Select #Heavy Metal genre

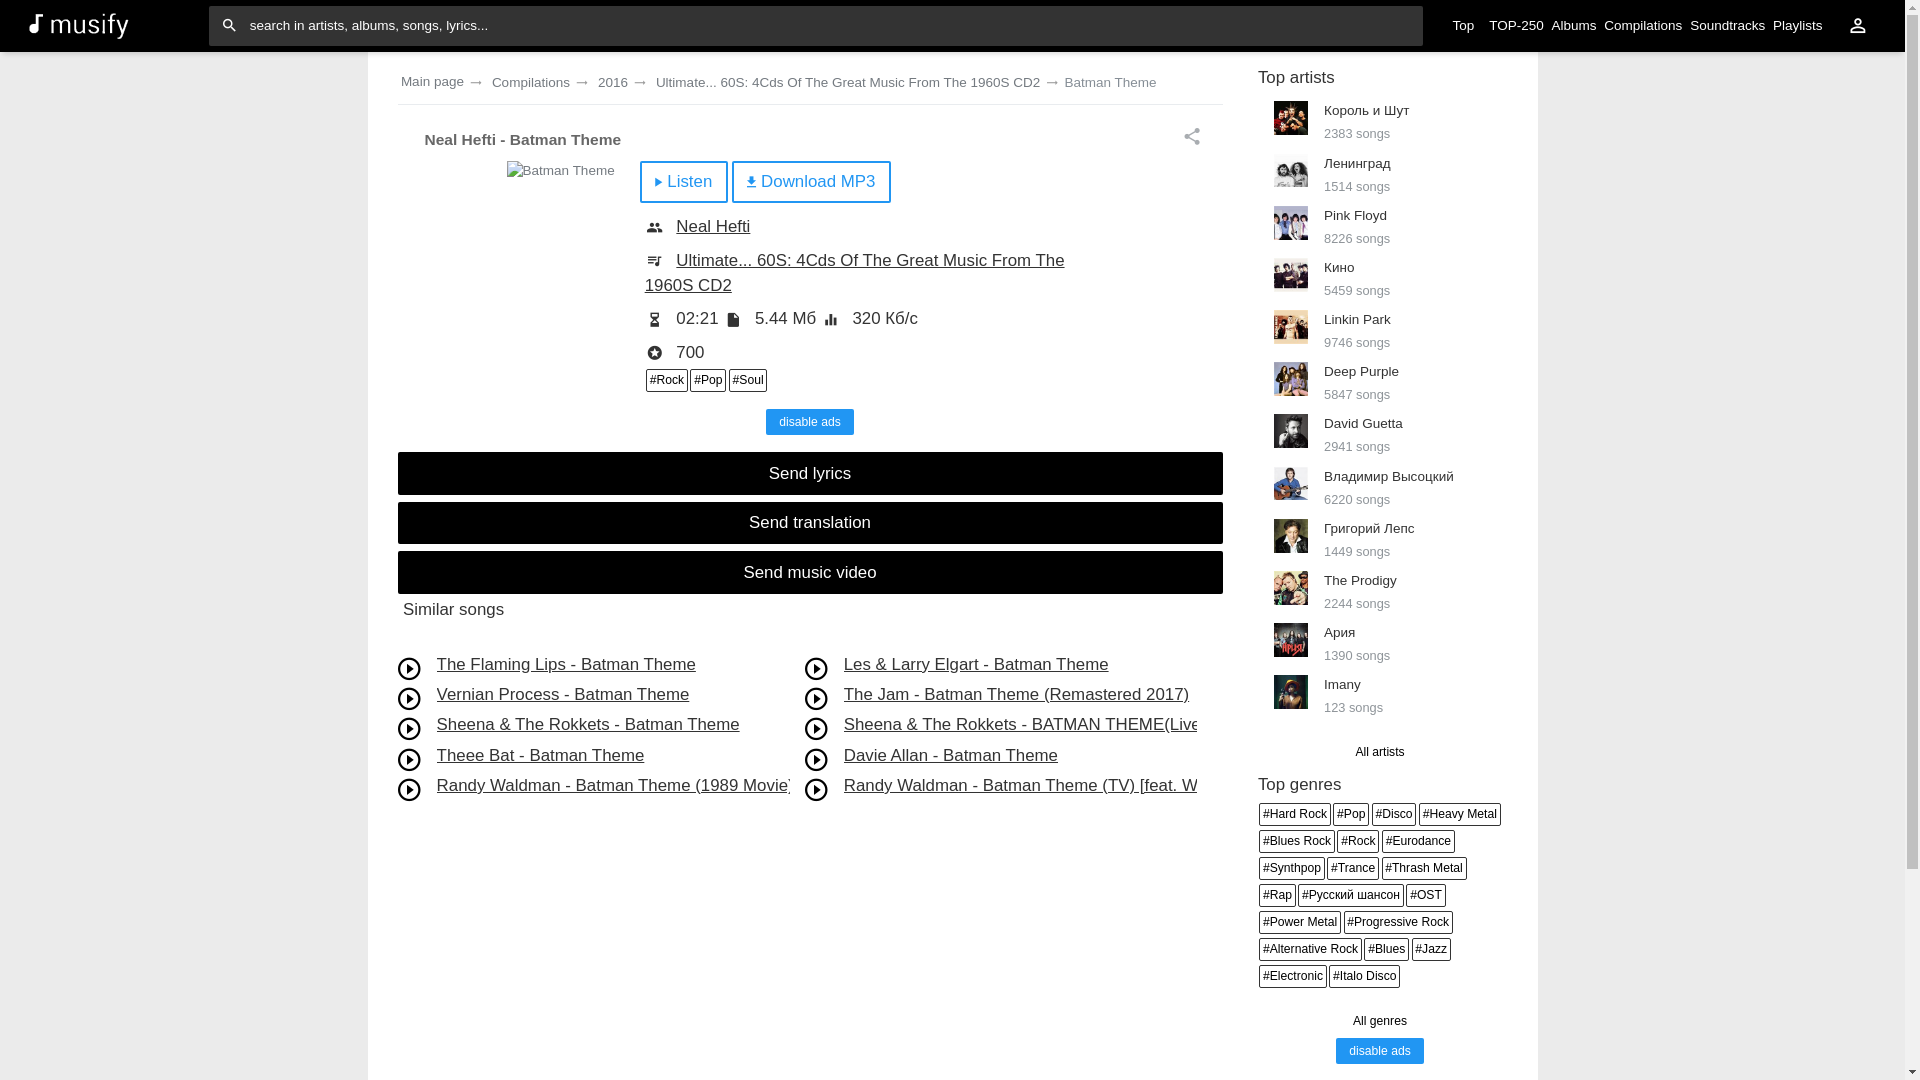1460,815
